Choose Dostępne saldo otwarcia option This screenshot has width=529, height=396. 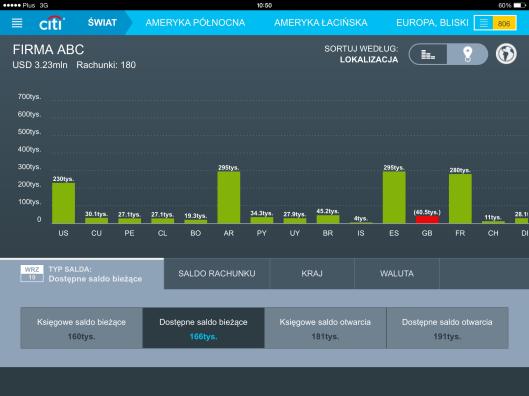[447, 328]
